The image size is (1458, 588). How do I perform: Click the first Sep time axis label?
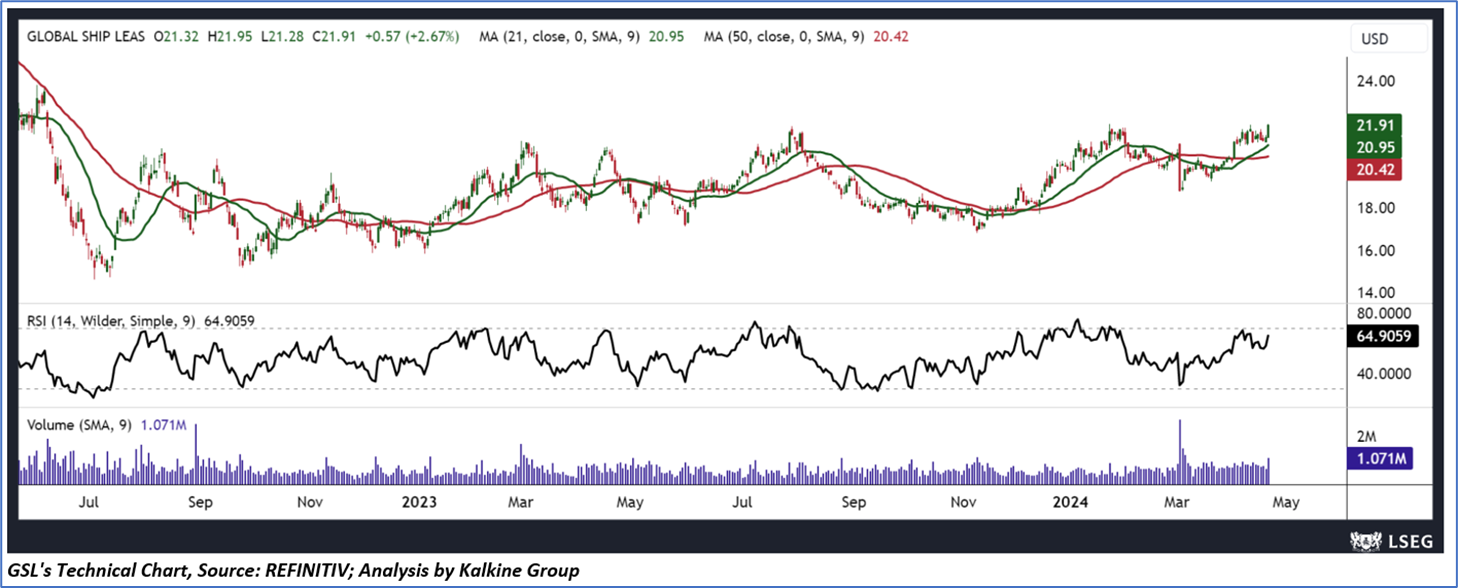[x=199, y=502]
